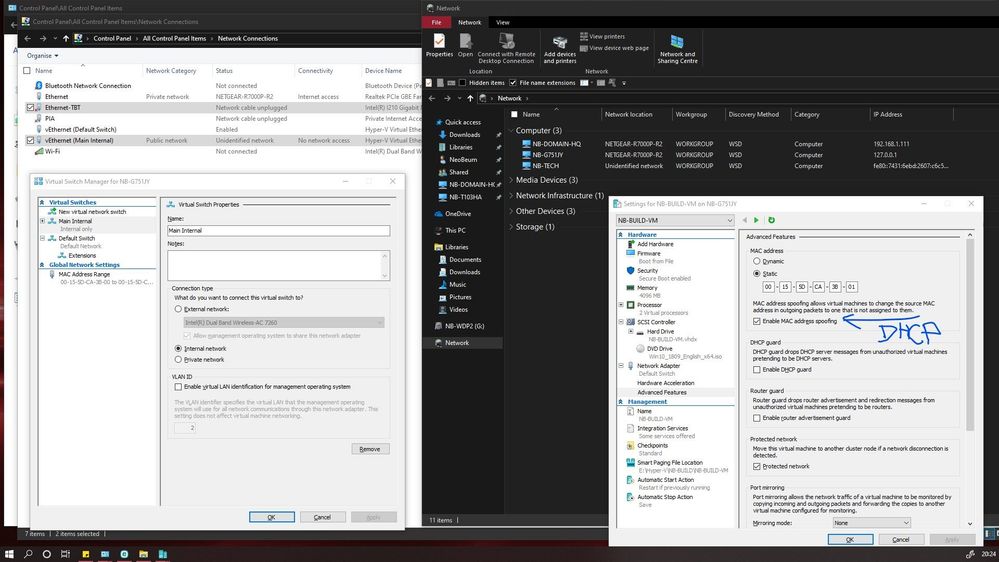
Task: Click OneDrive in Explorer sidebar
Action: click(458, 213)
